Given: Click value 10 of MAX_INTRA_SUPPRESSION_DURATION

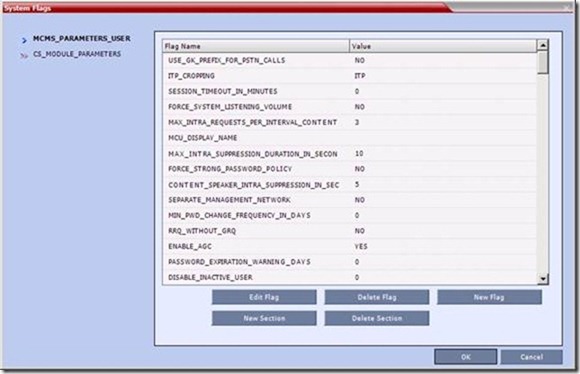Looking at the screenshot, I should (x=359, y=154).
